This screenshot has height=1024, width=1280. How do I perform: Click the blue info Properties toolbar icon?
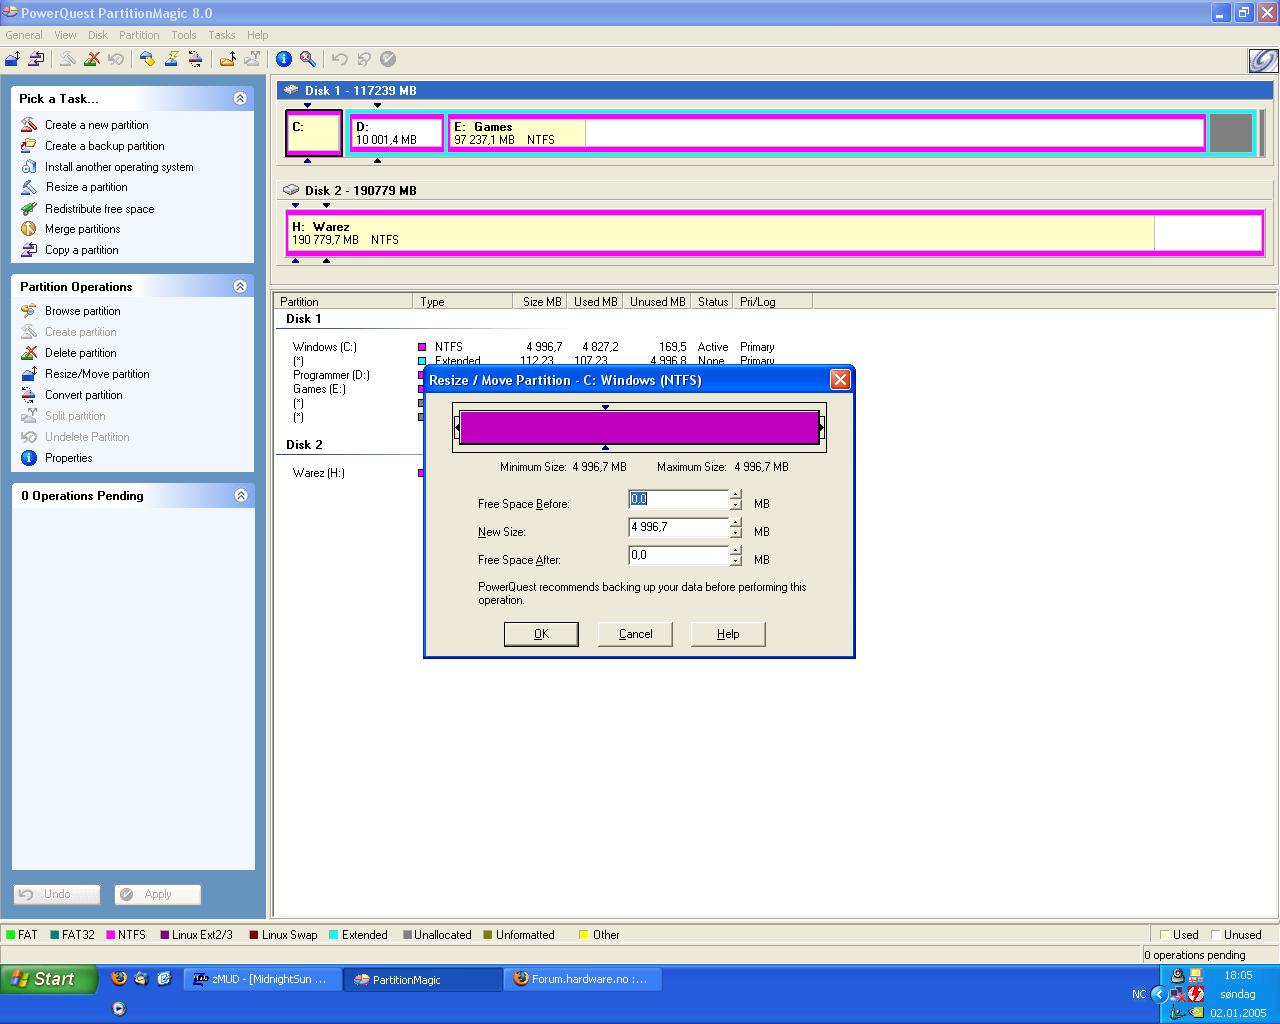tap(284, 59)
